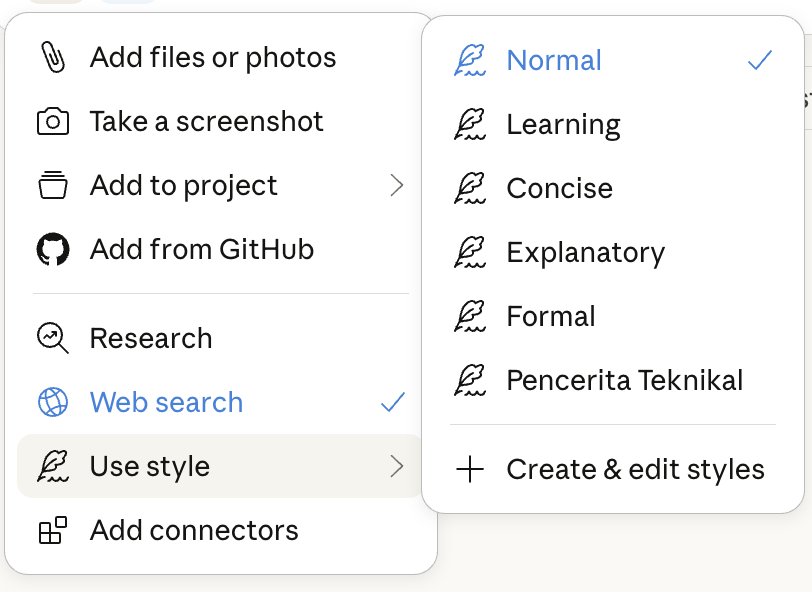Image resolution: width=812 pixels, height=592 pixels.
Task: Expand the Add to project submenu arrow
Action: point(397,186)
